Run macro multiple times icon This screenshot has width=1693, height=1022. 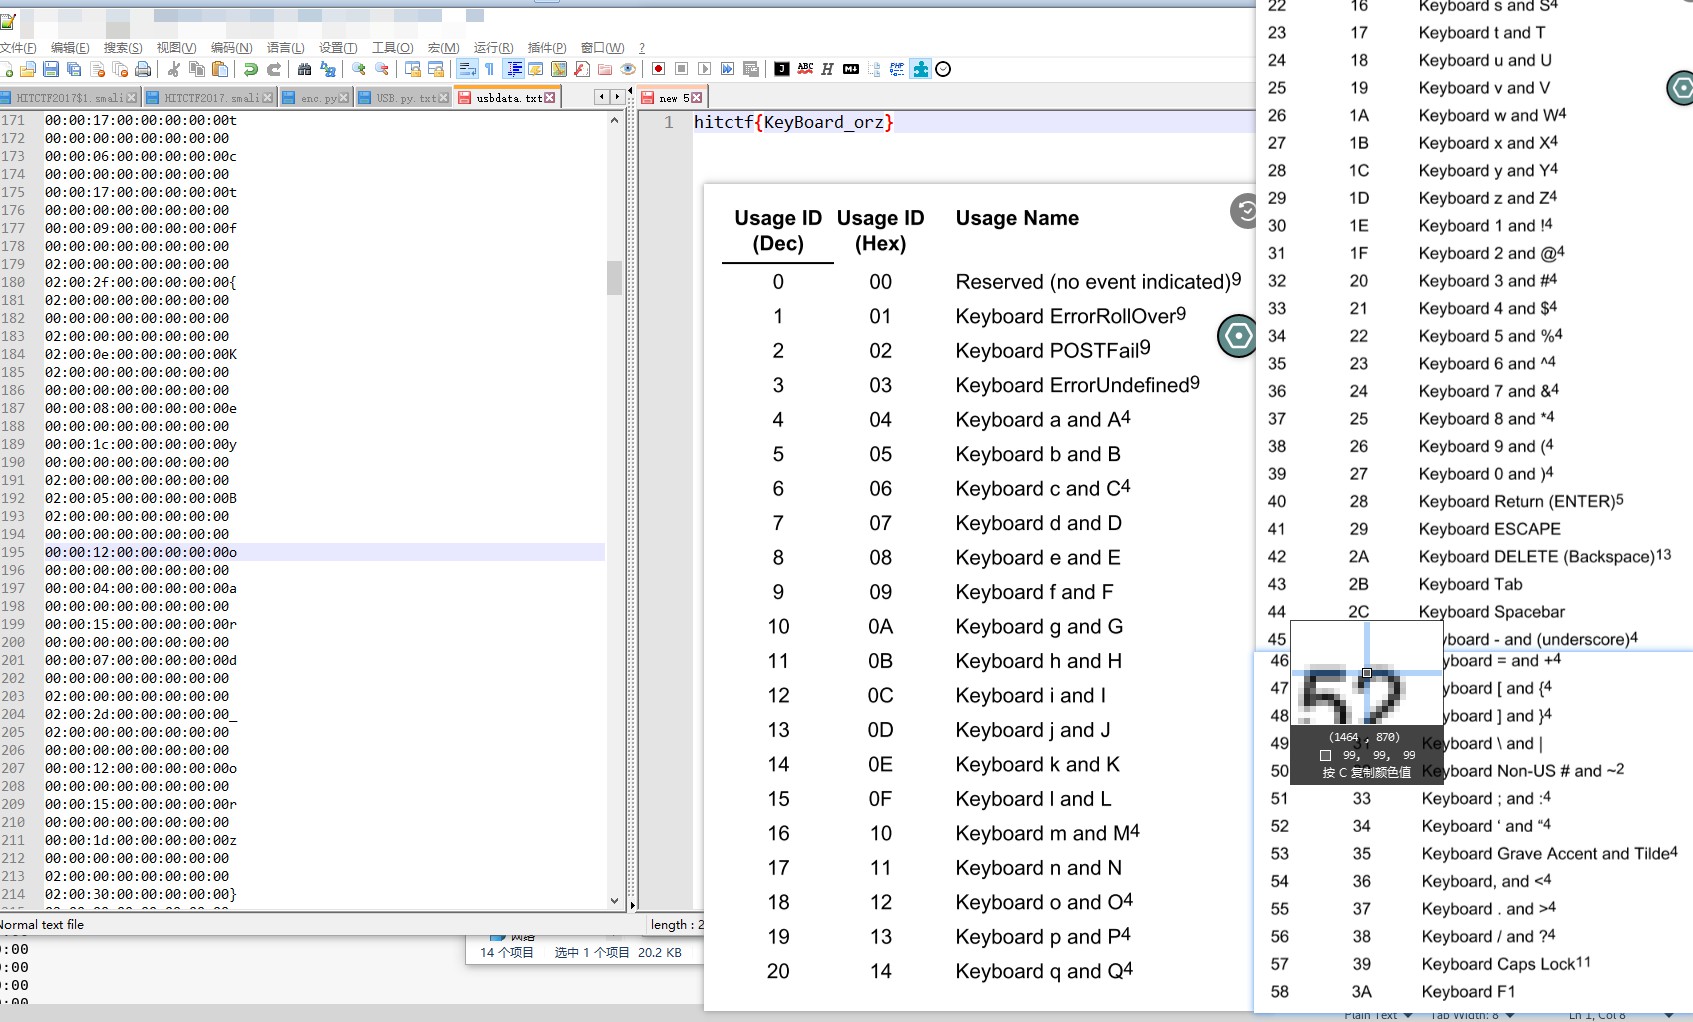[x=727, y=69]
